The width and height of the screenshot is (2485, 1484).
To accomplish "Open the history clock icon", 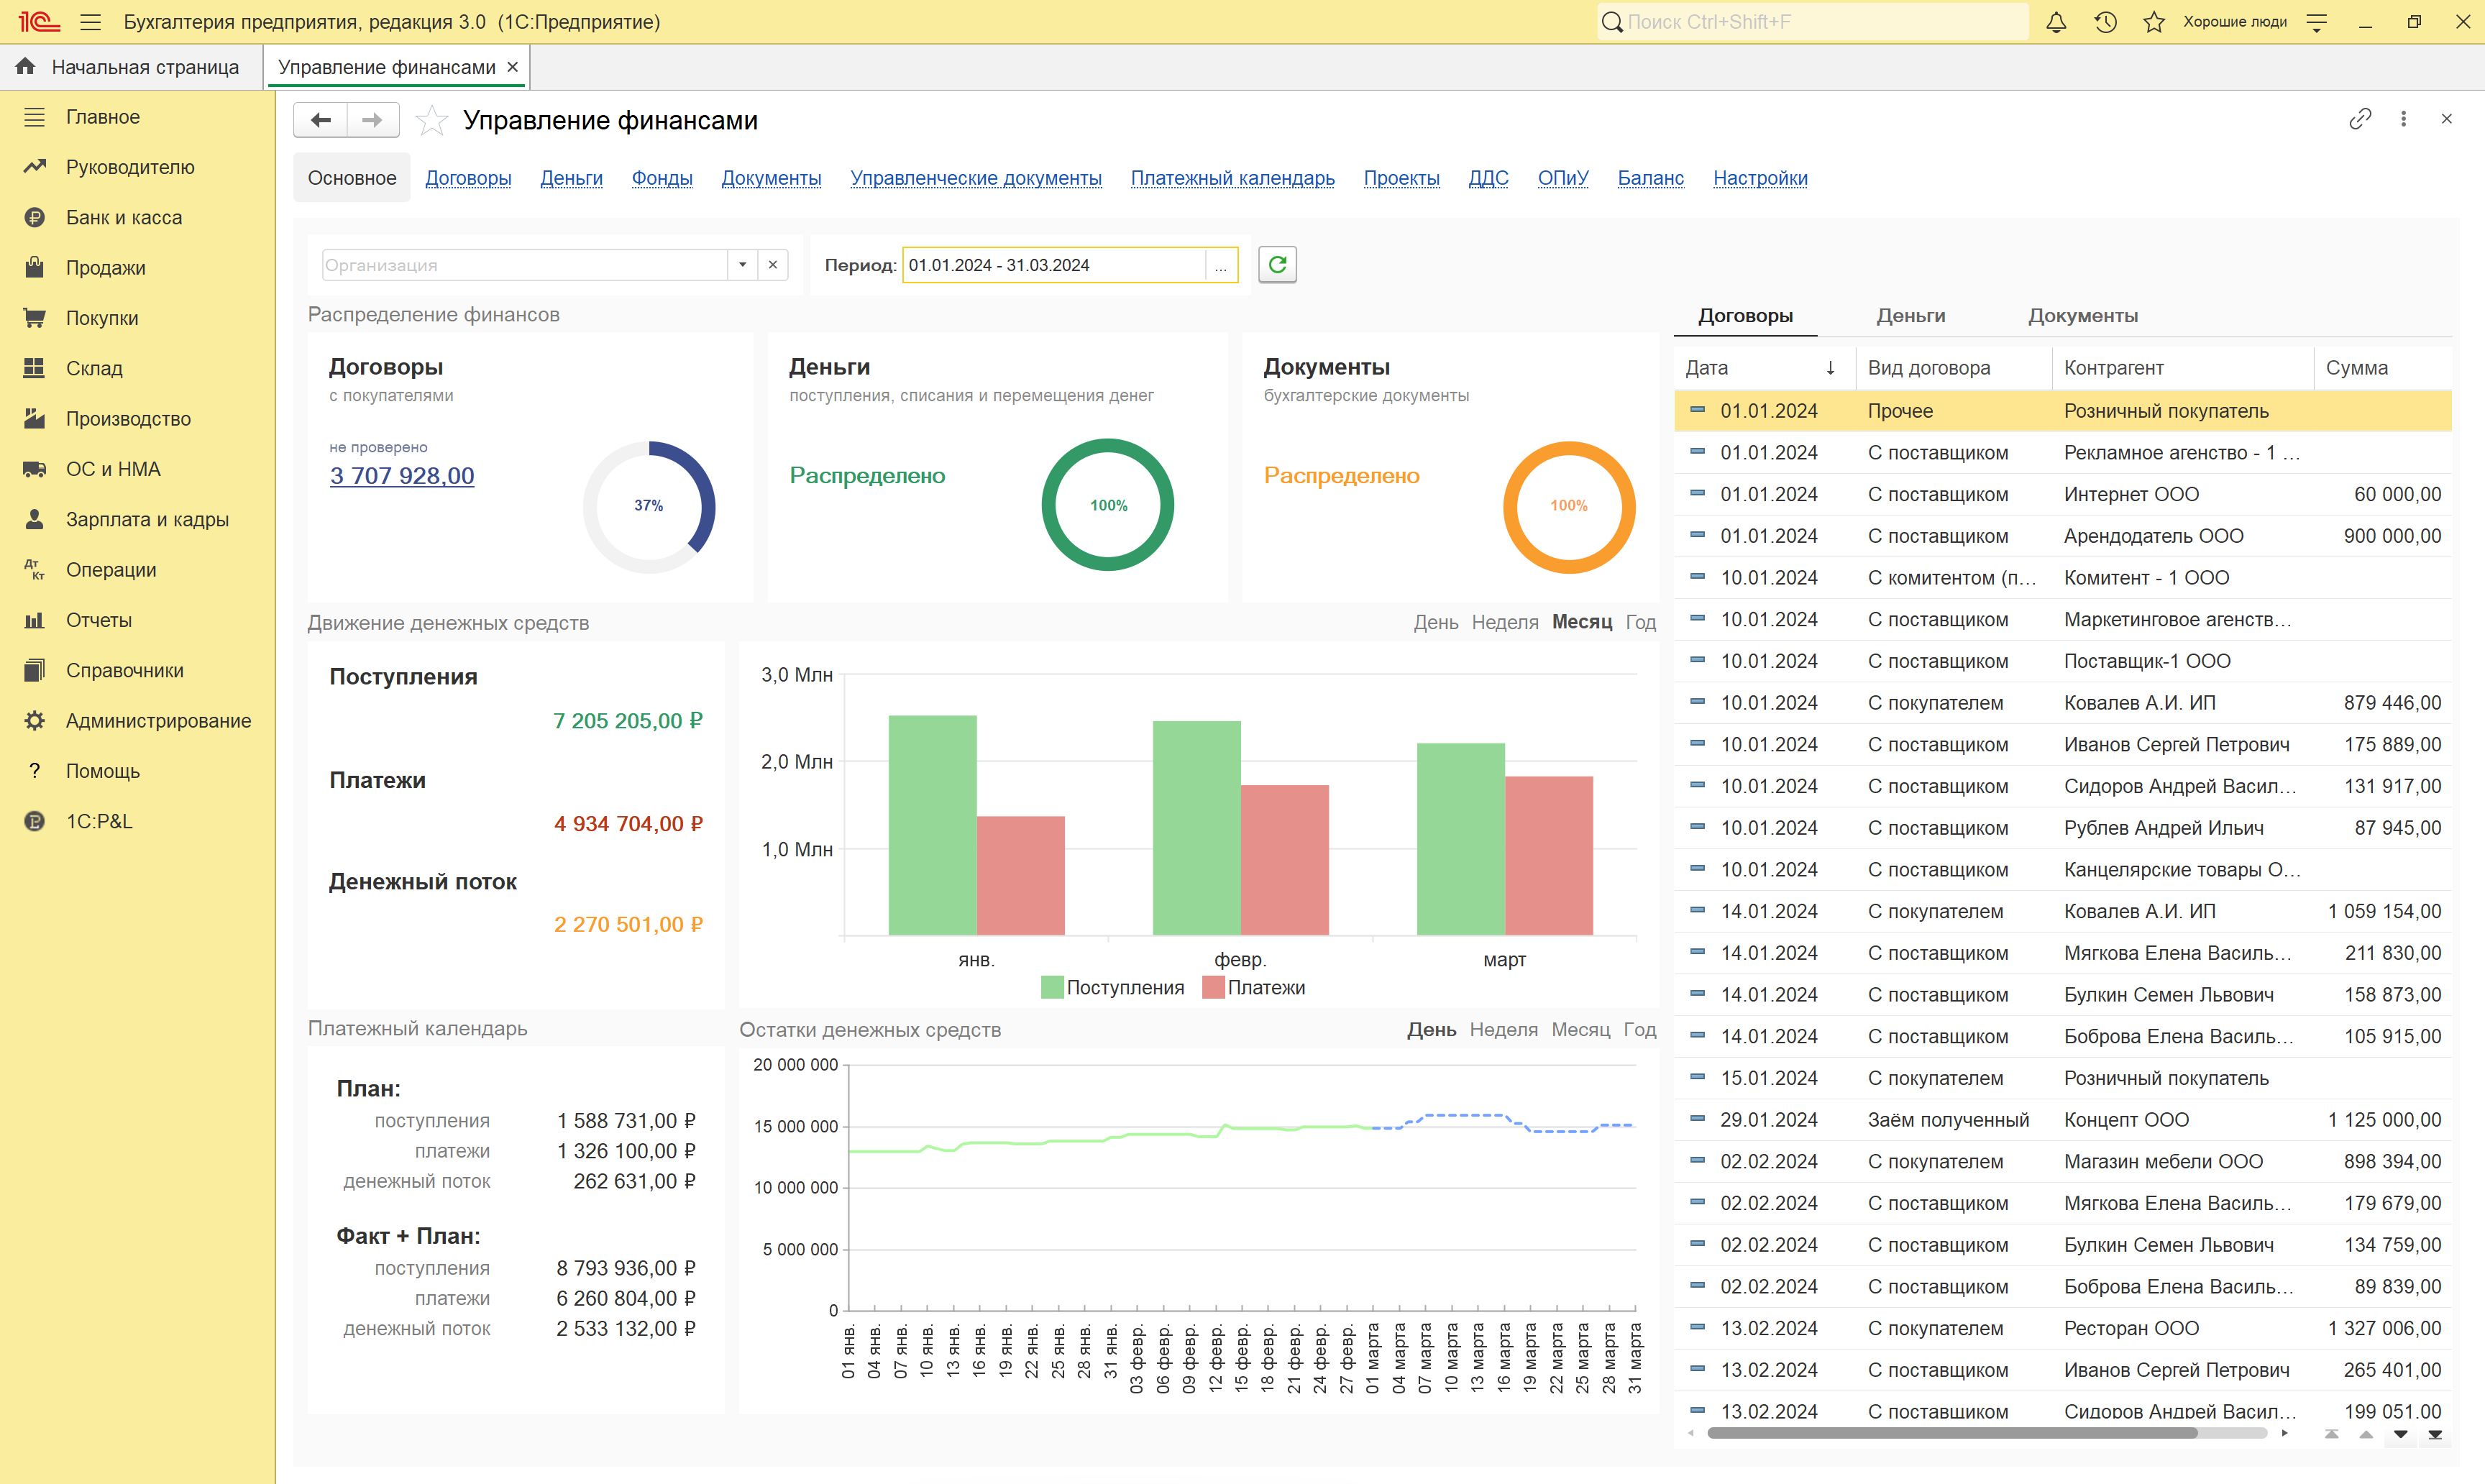I will click(2105, 22).
